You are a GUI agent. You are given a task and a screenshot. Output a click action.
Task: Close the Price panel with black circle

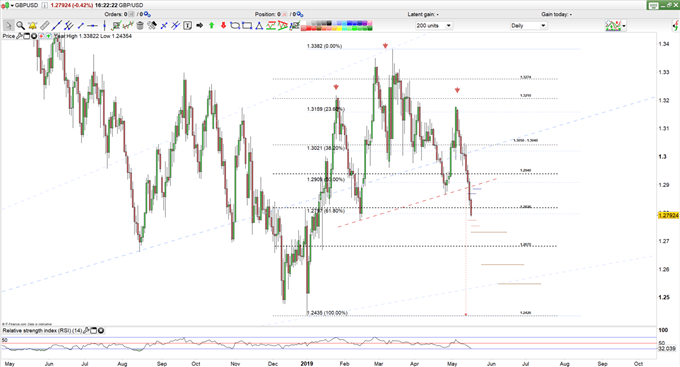[34, 36]
